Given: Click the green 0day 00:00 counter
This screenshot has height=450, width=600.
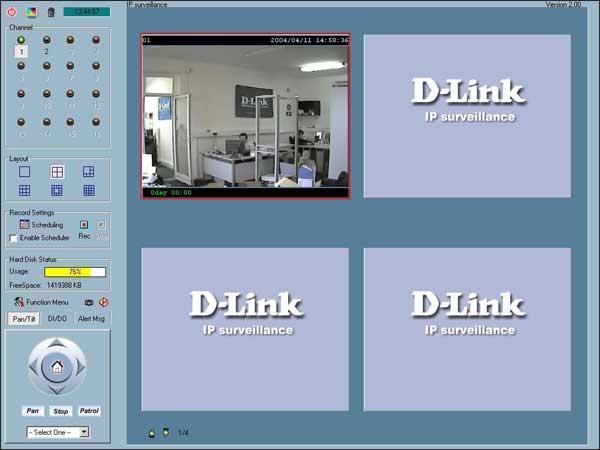Looking at the screenshot, I should (171, 192).
